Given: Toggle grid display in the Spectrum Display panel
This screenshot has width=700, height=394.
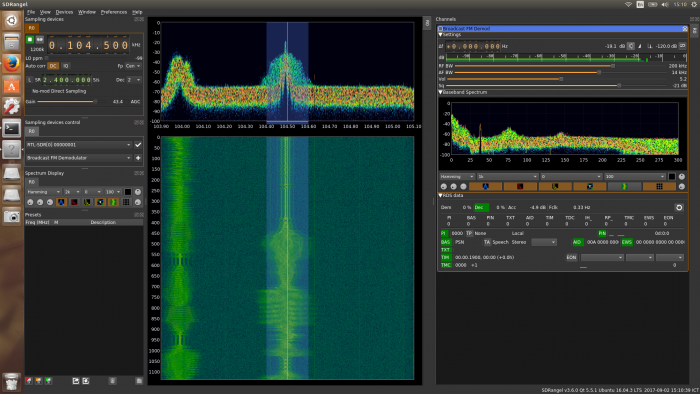Looking at the screenshot, I should [126, 202].
